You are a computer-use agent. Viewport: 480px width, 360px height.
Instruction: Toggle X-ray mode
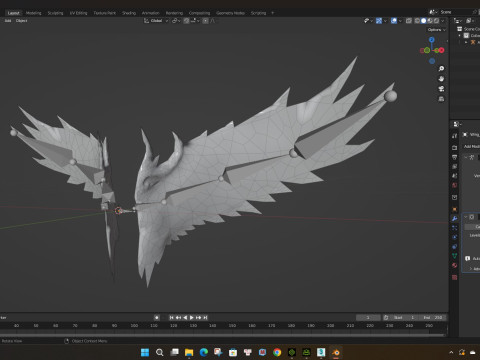(409, 21)
